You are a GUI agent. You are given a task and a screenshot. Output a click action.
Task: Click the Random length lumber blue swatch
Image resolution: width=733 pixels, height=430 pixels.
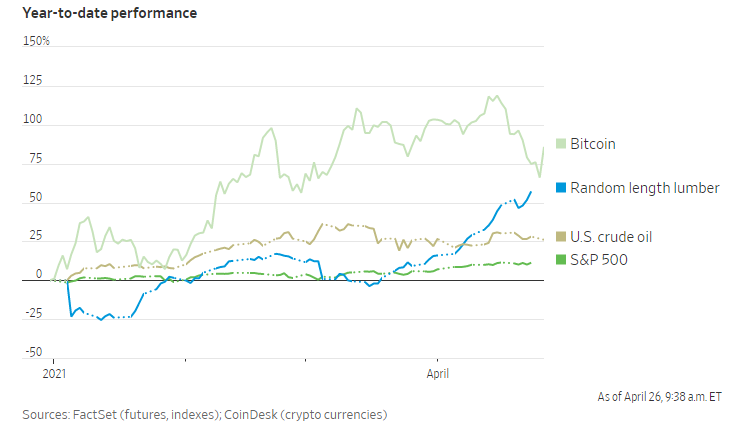tap(560, 188)
